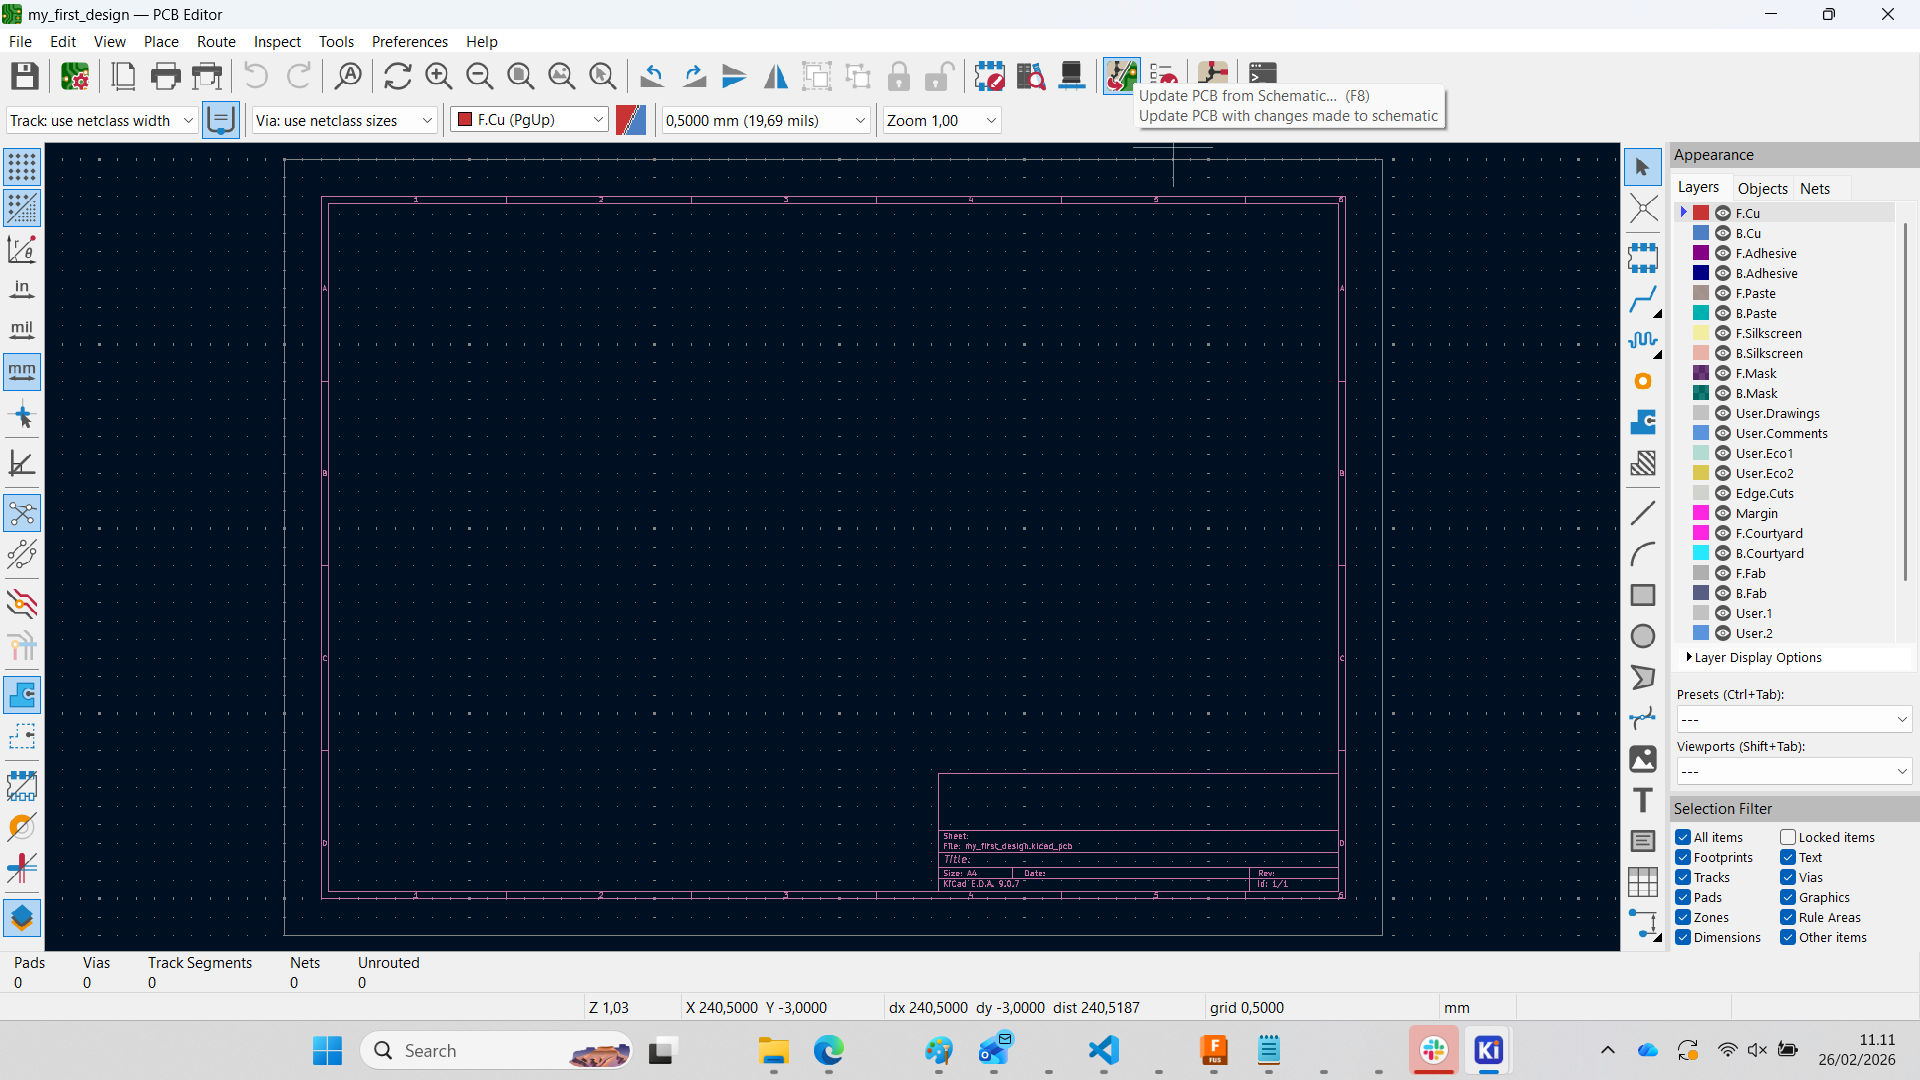Image resolution: width=1920 pixels, height=1080 pixels.
Task: Switch to the Nets tab in Appearance
Action: [x=1816, y=188]
